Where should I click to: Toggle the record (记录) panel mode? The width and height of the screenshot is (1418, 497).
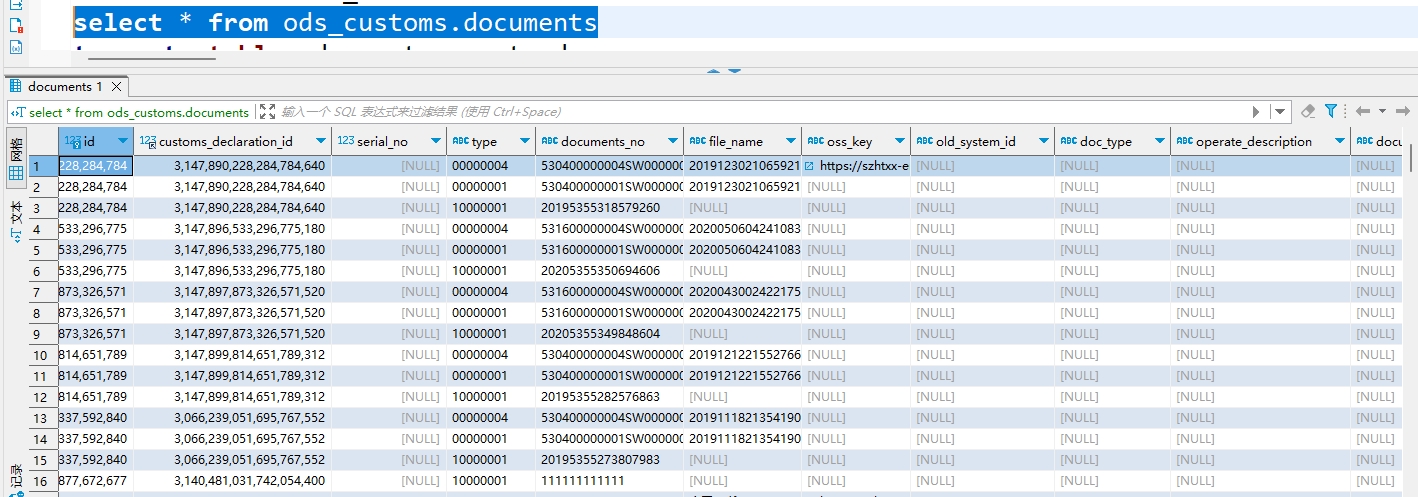click(16, 478)
